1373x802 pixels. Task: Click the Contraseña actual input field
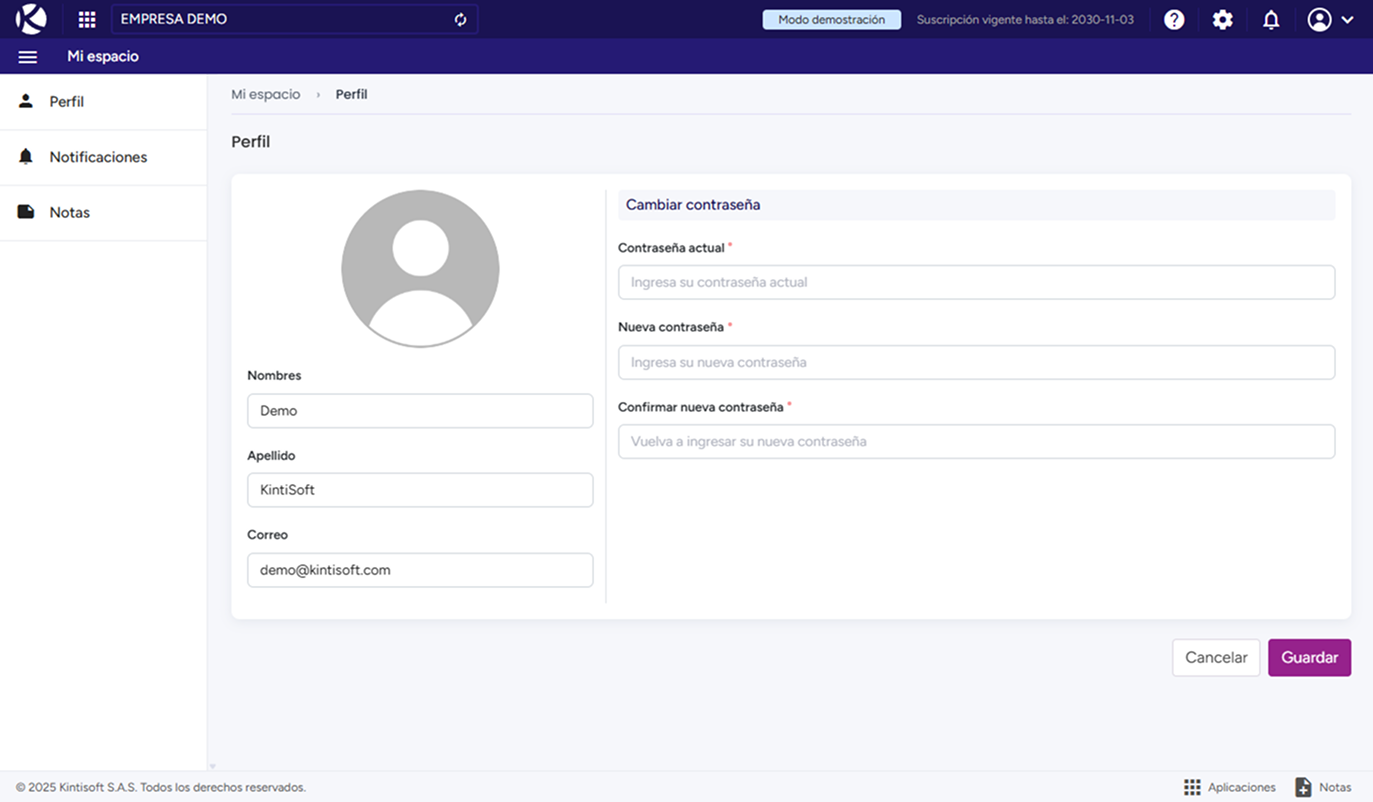tap(976, 282)
